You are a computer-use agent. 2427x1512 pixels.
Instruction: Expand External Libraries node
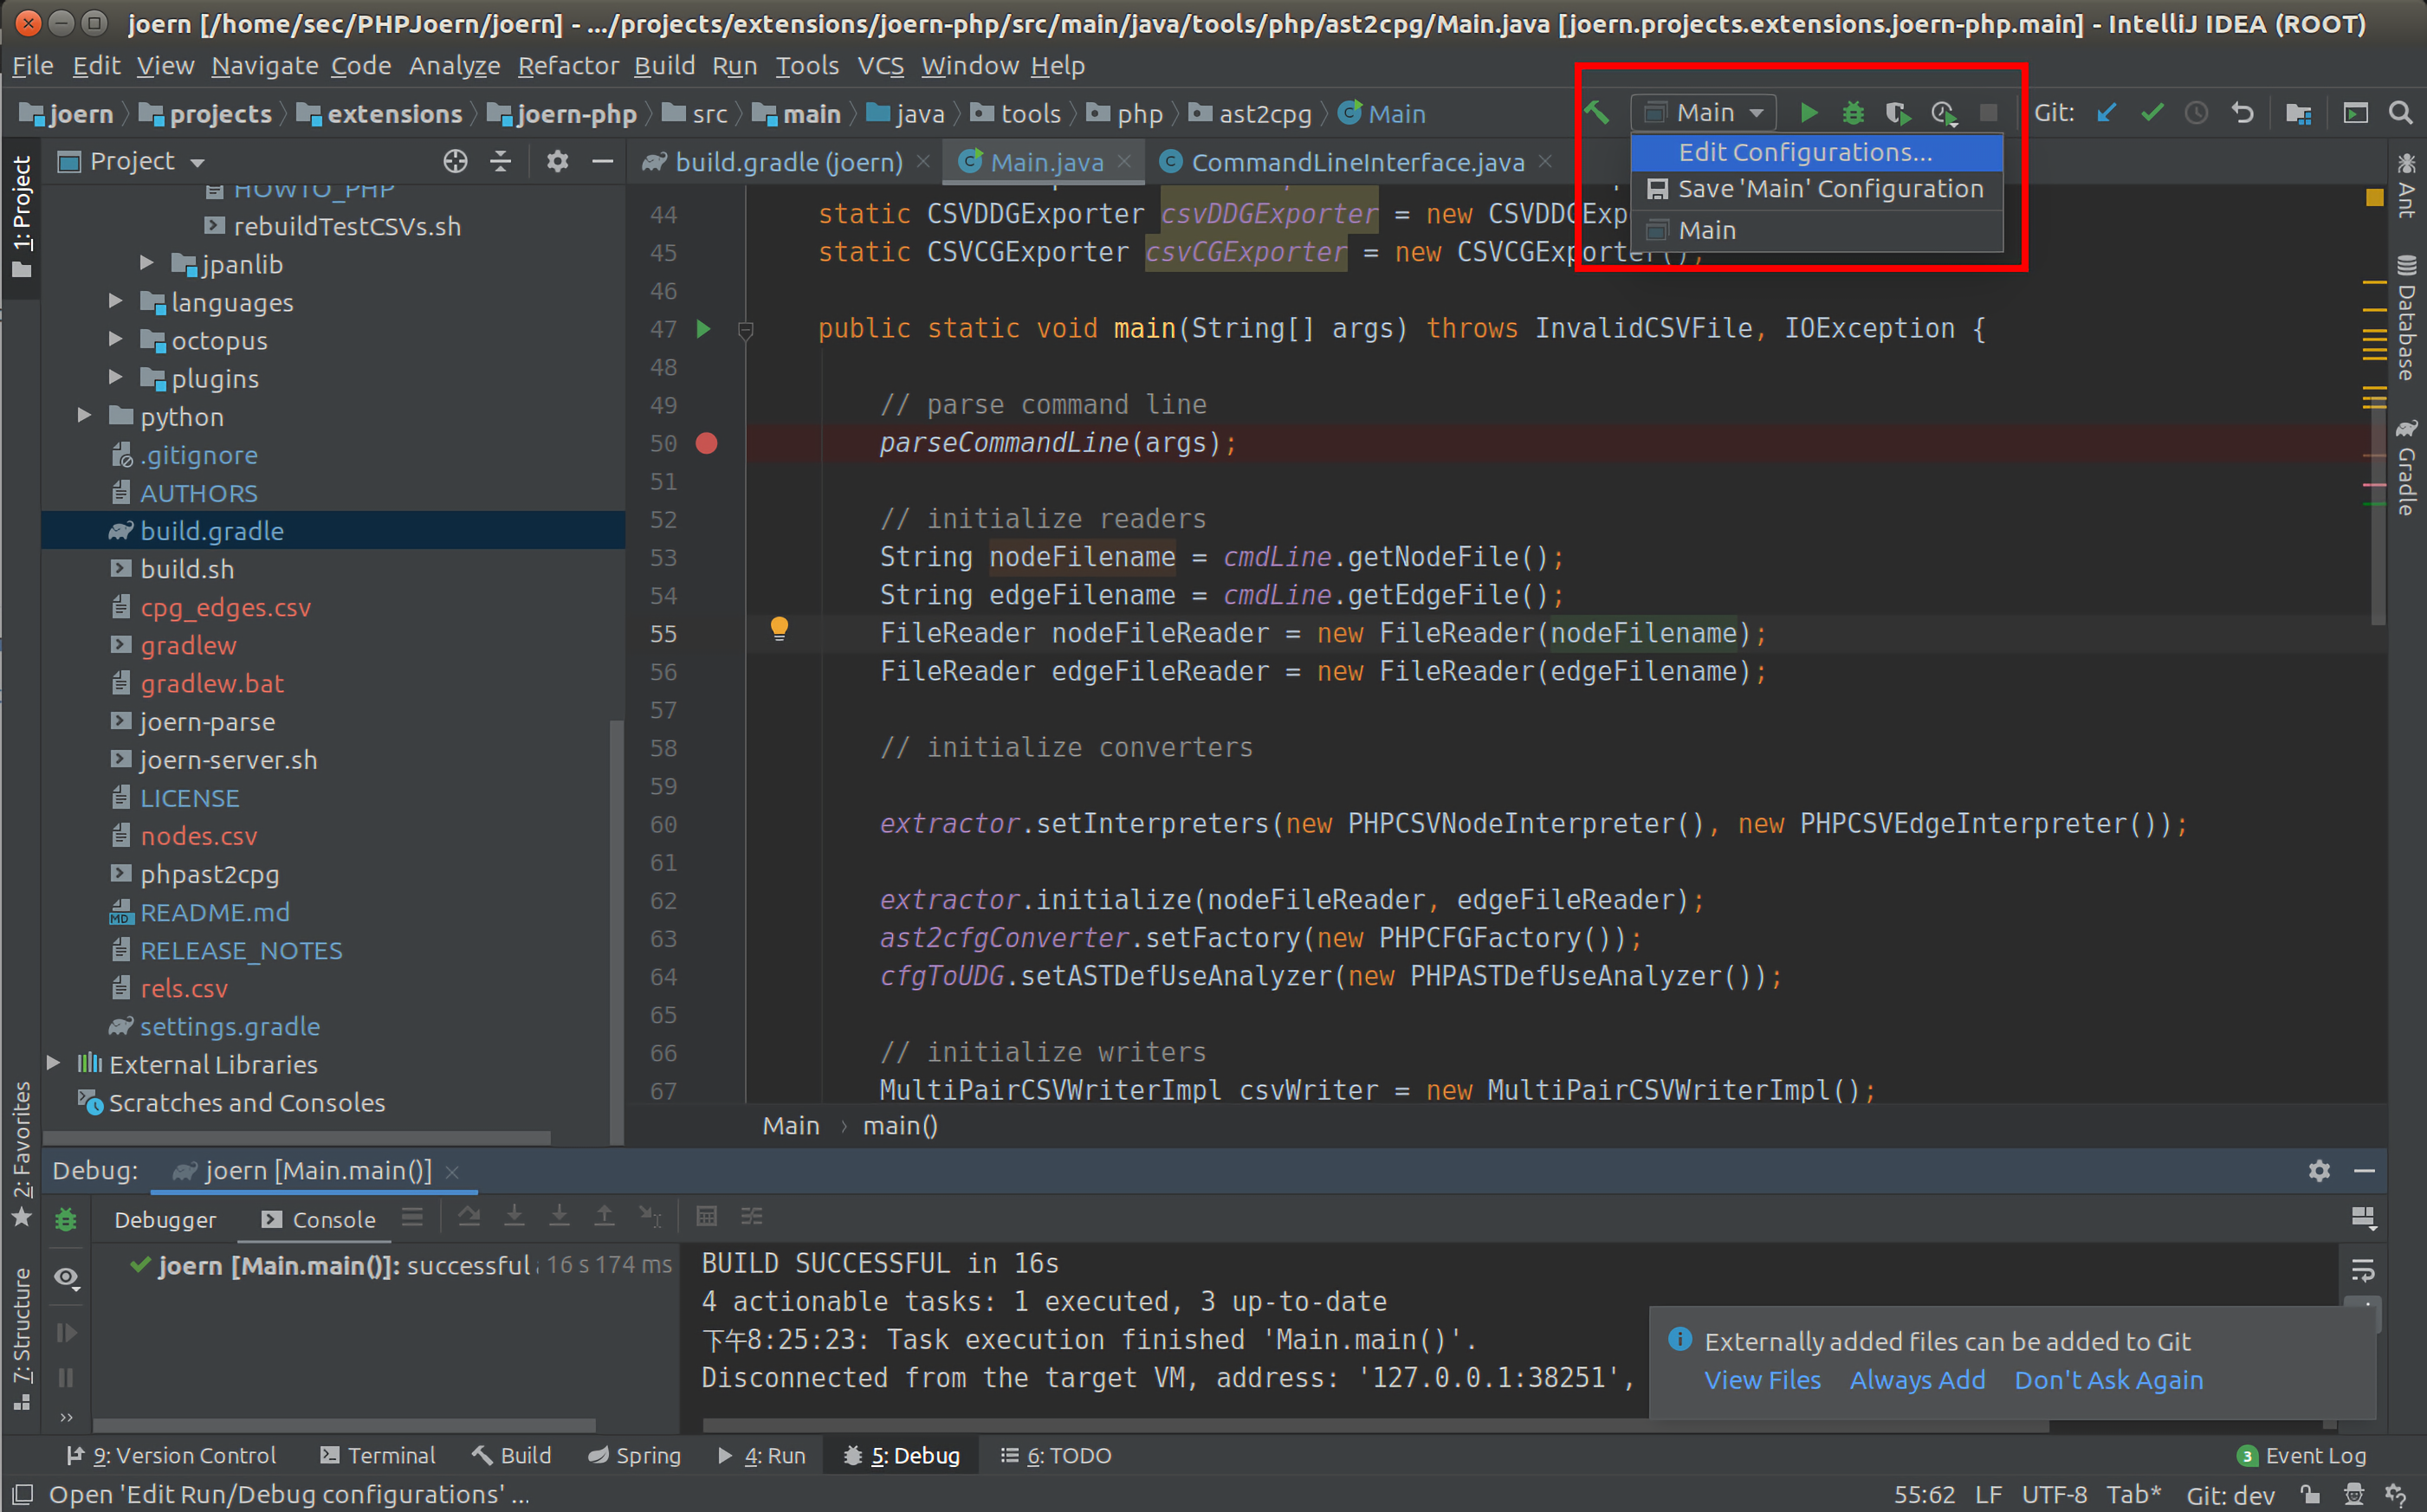pos(54,1063)
